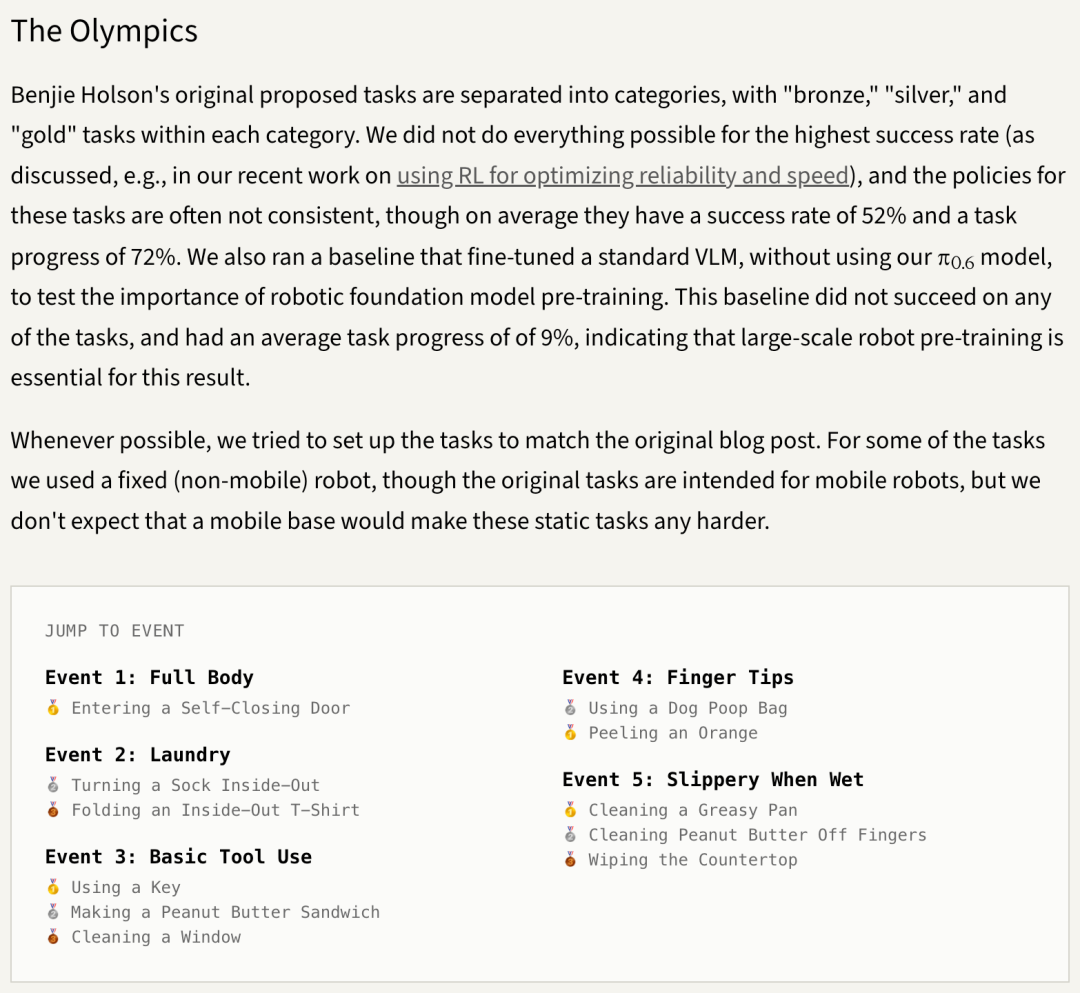Jump to Making a Peanut Butter Sandwich
The height and width of the screenshot is (993, 1080).
point(225,912)
